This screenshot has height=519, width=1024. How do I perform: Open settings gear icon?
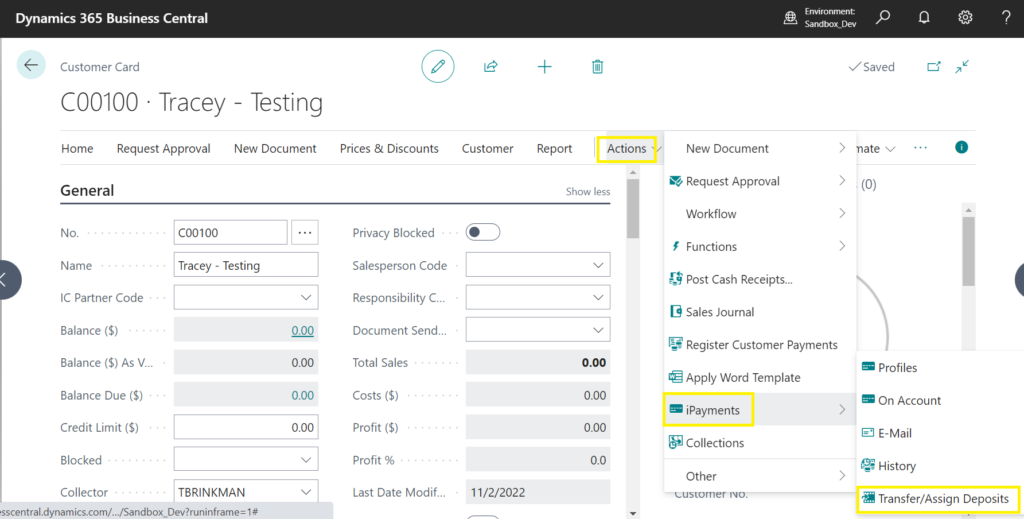tap(965, 18)
